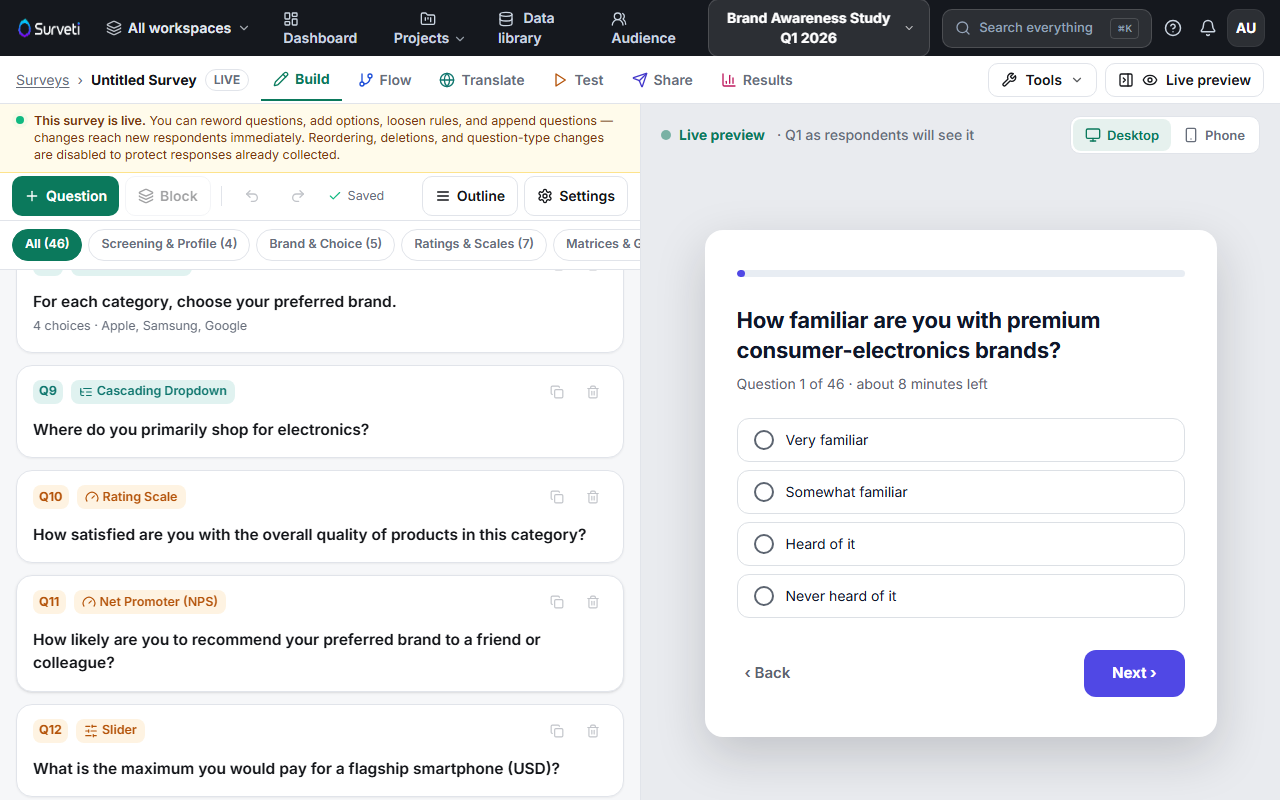Switch to the Flow tab
This screenshot has height=800, width=1280.
(385, 80)
